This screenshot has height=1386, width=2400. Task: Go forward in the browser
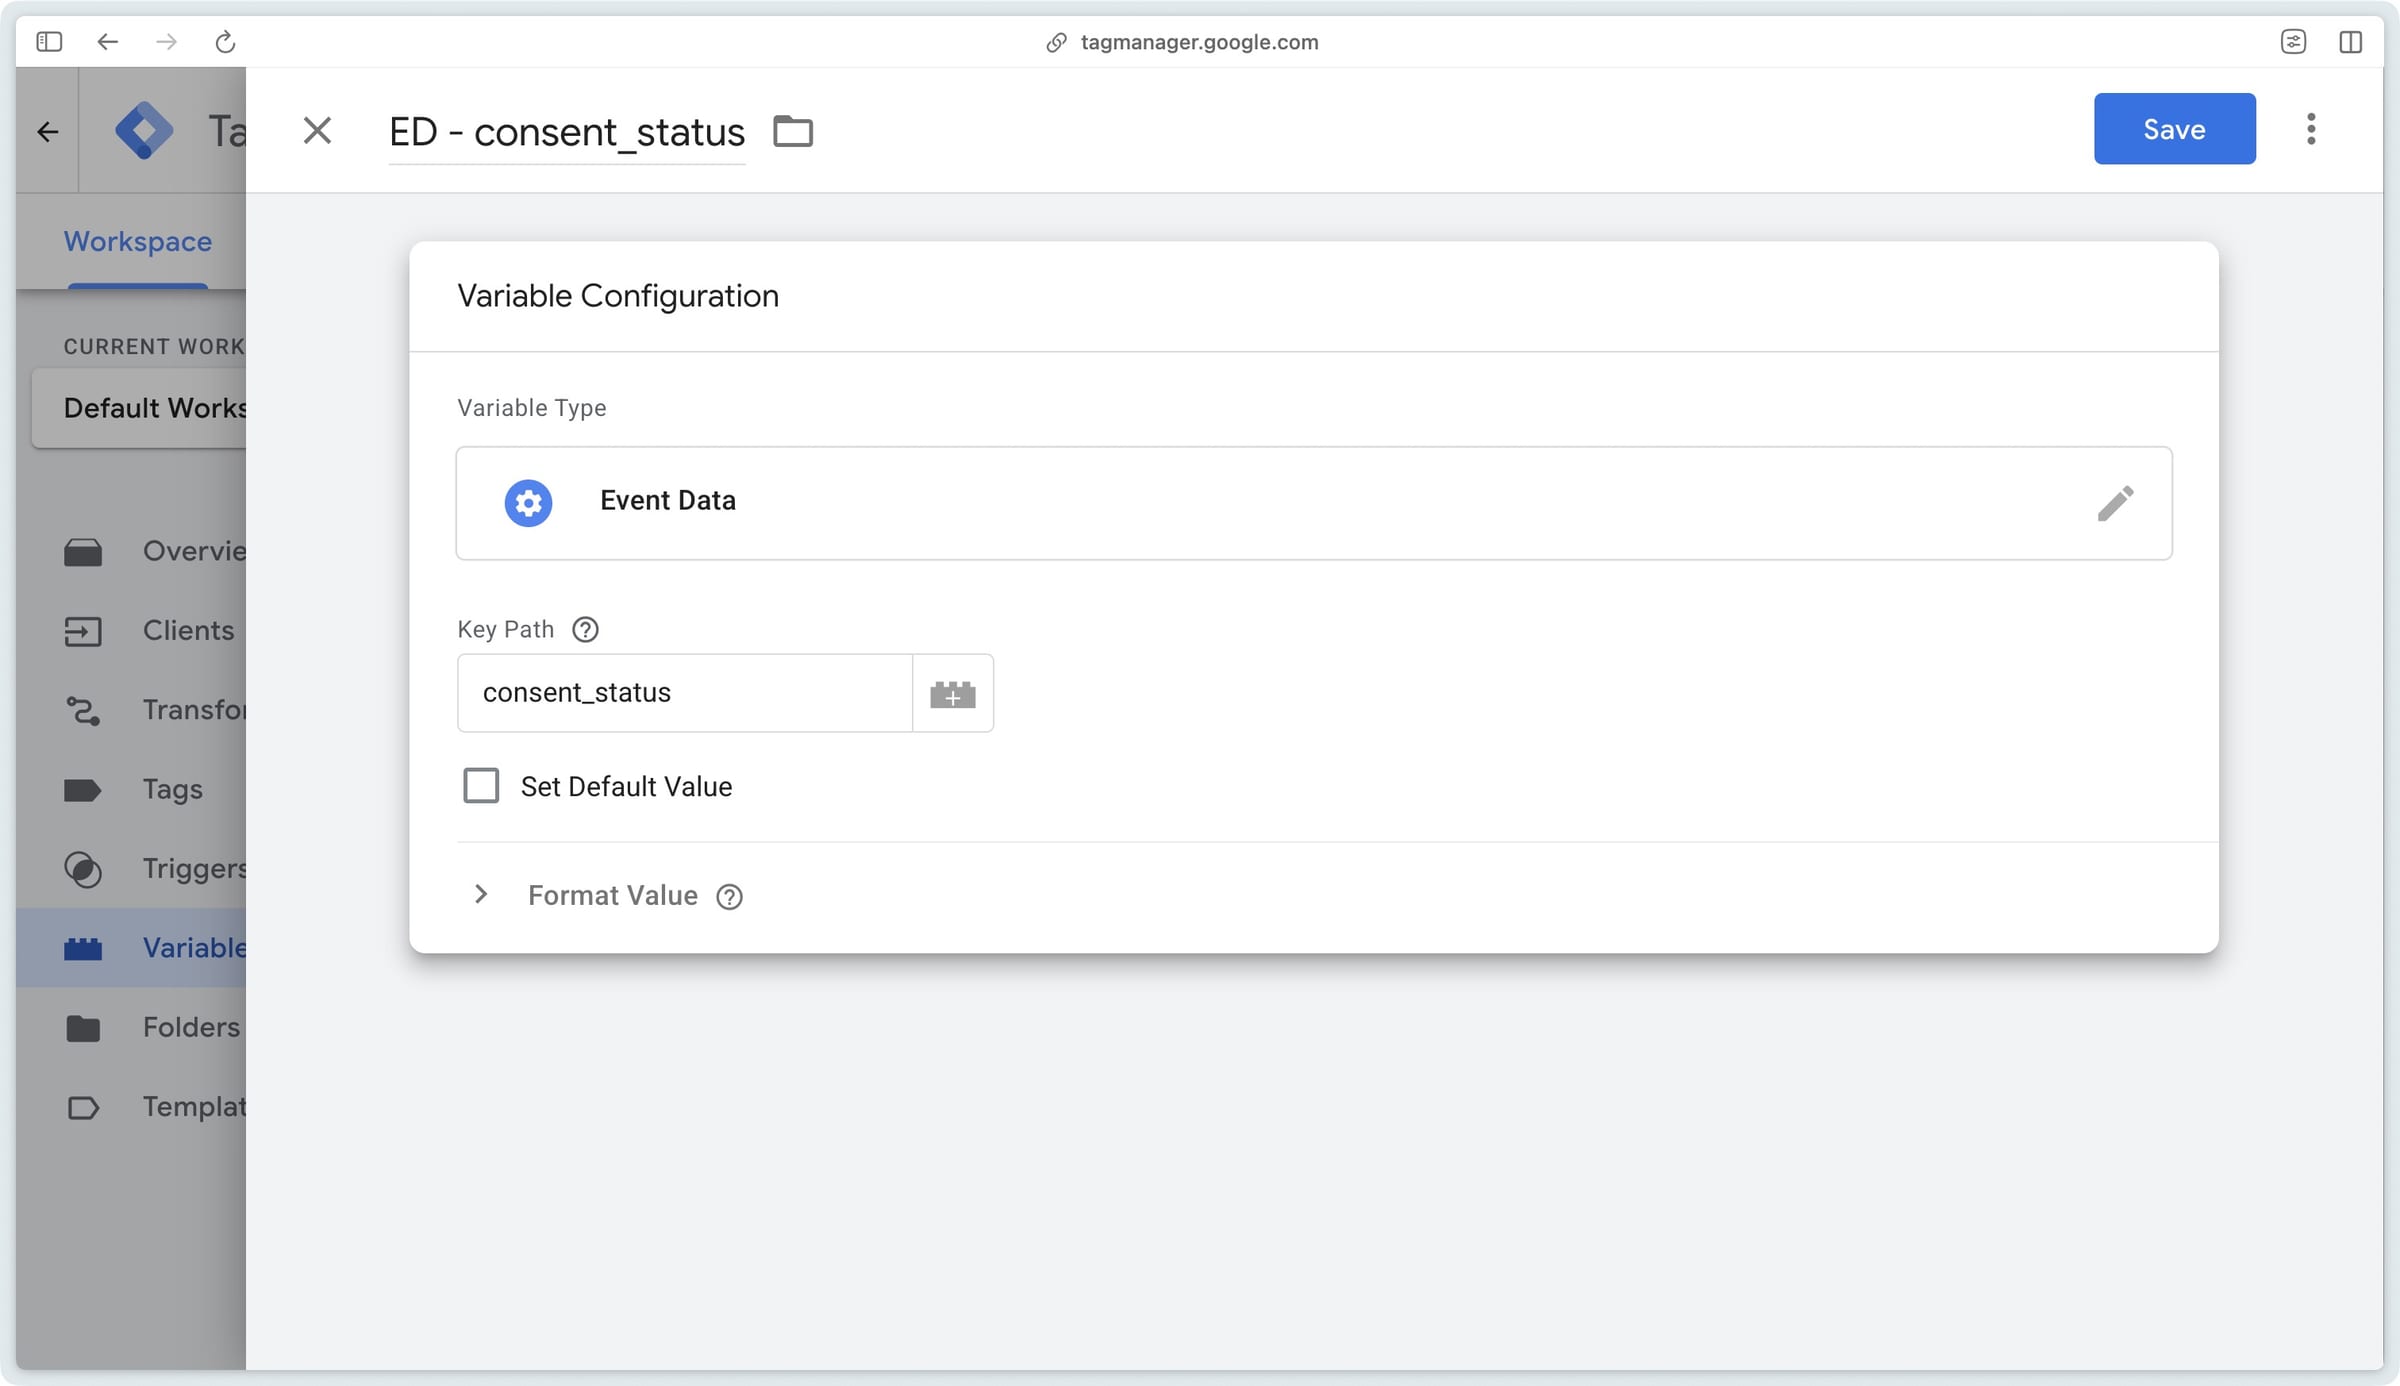click(x=166, y=42)
